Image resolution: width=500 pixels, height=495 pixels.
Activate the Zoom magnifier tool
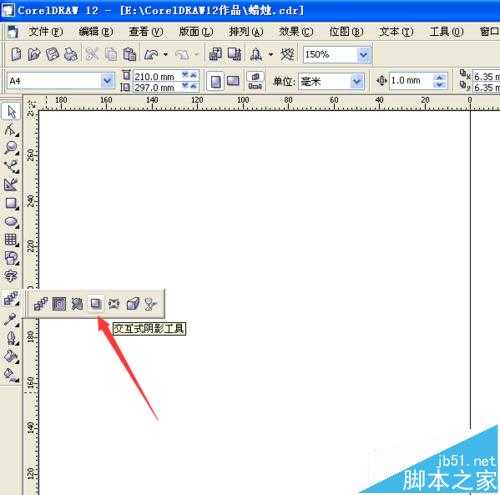(x=11, y=148)
